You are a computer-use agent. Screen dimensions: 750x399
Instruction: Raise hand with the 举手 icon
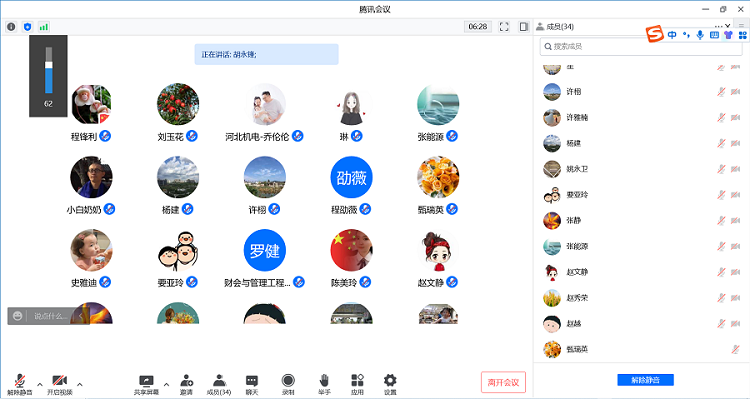[x=324, y=384]
